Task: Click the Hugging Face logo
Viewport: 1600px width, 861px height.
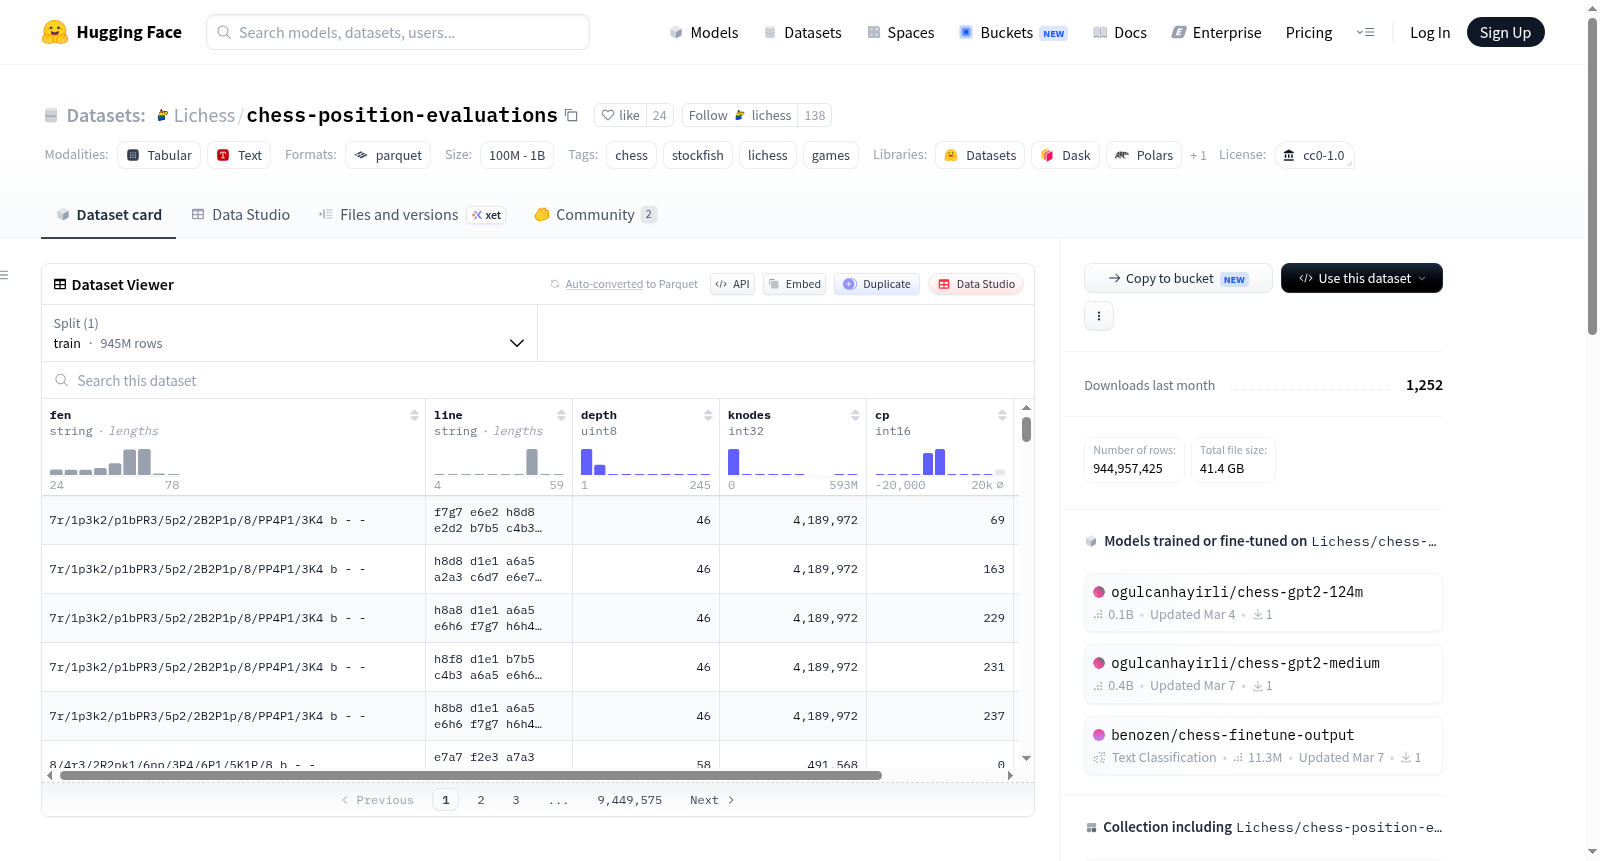Action: 55,32
